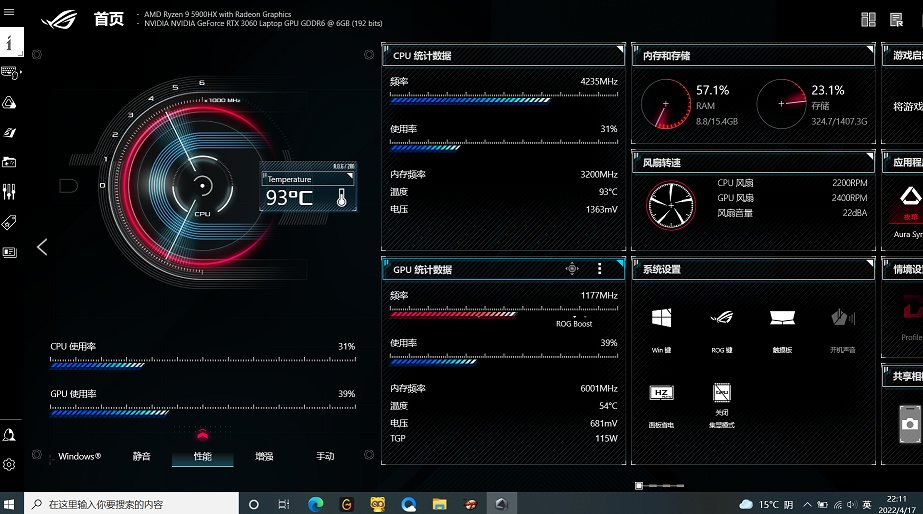Viewport: 923px width, 514px height.
Task: Open Scenario Profiles sliders sidebar icon
Action: (x=9, y=191)
